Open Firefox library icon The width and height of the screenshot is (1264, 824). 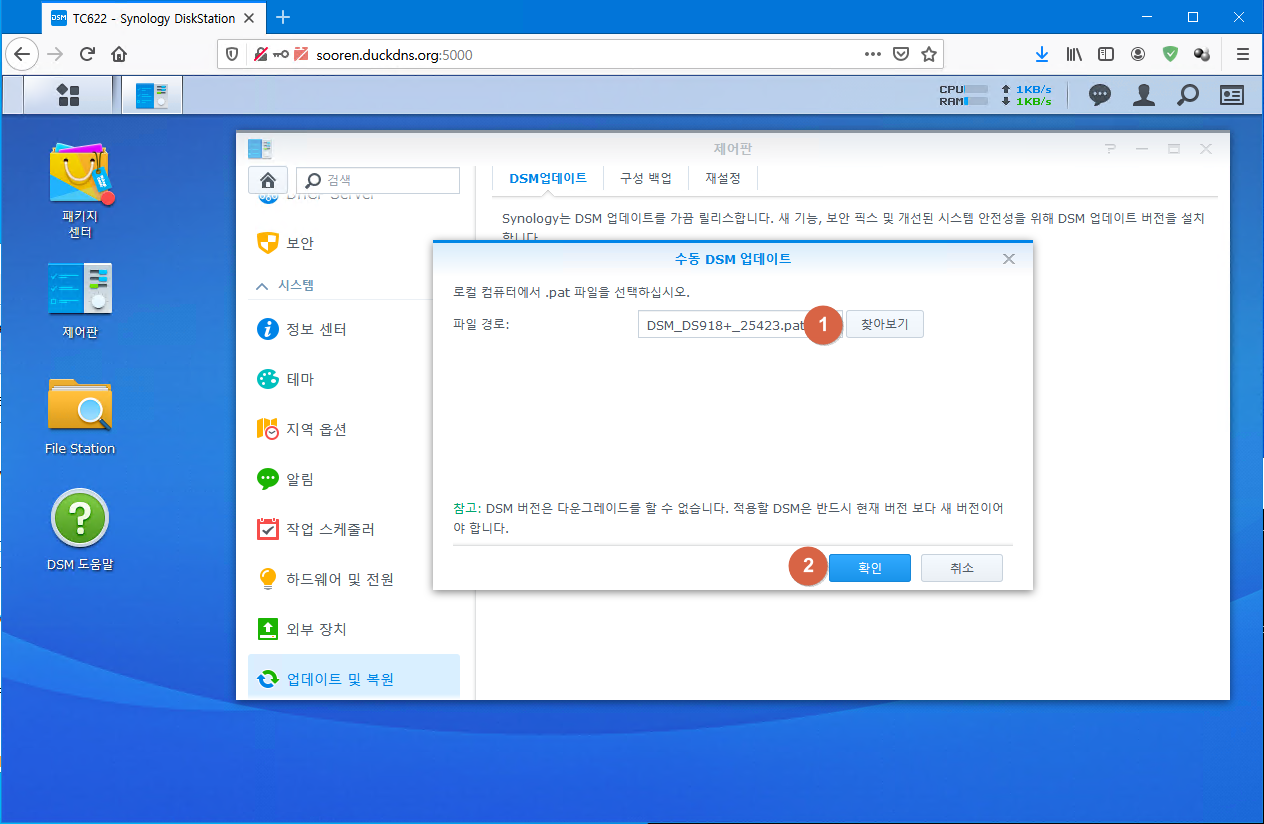(1074, 54)
